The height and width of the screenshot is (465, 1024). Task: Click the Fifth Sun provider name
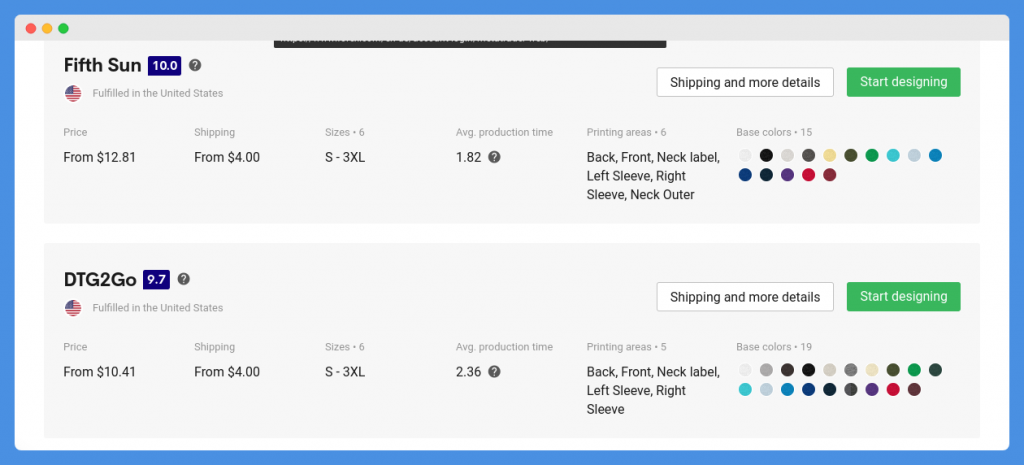[103, 65]
